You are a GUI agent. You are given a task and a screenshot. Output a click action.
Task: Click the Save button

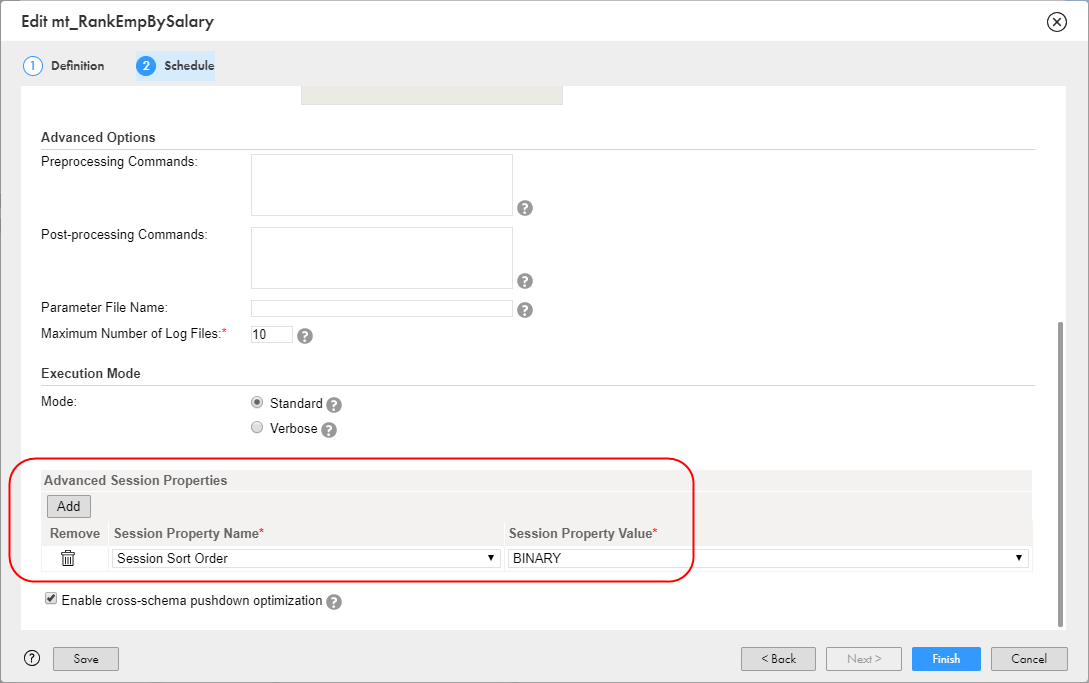point(86,659)
